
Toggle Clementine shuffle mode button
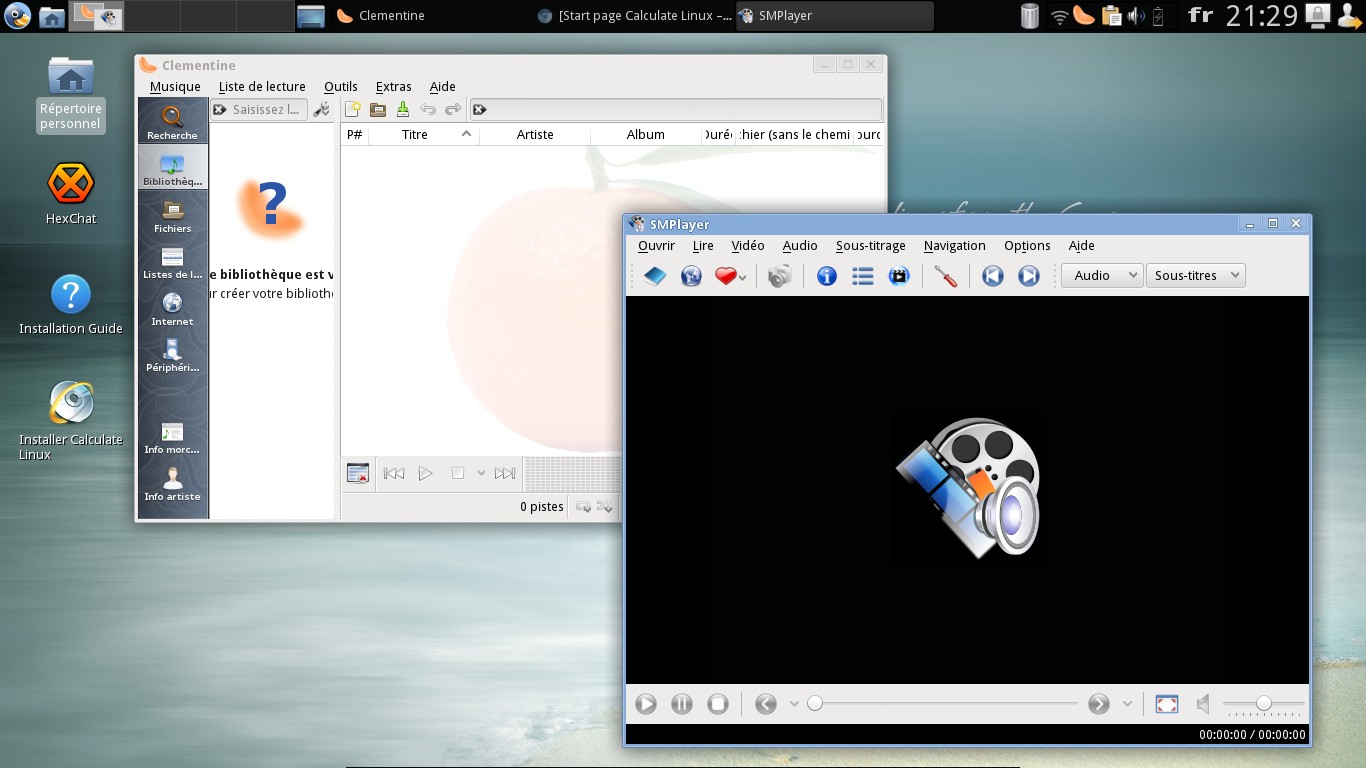tap(605, 507)
